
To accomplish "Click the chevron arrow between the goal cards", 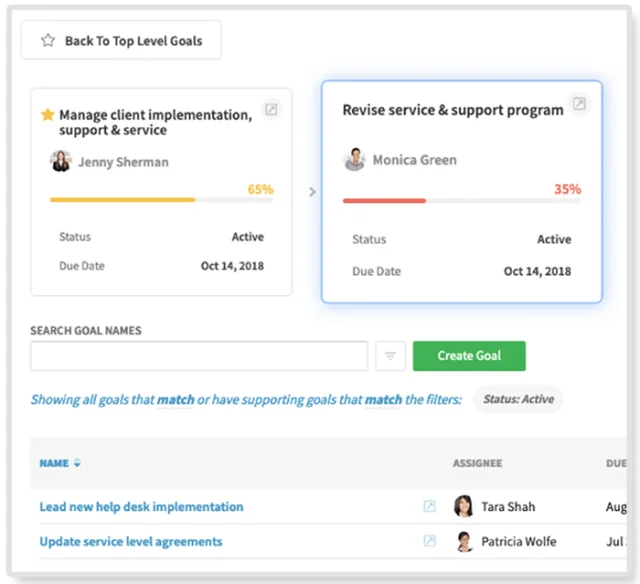I will click(x=312, y=192).
